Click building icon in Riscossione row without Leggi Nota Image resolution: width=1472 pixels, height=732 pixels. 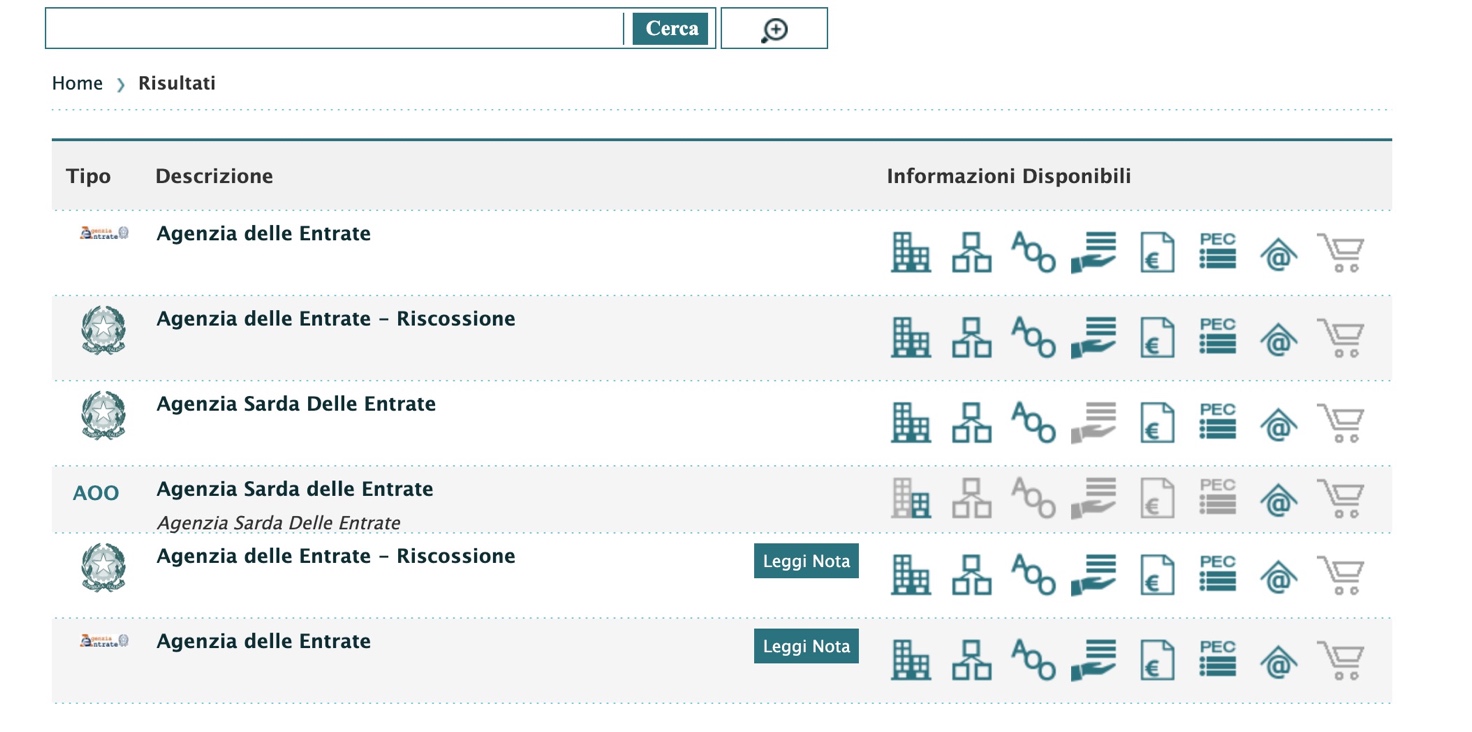(x=911, y=338)
